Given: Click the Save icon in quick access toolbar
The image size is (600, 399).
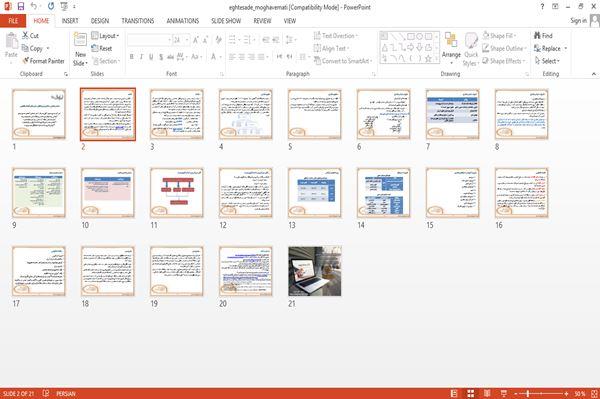Looking at the screenshot, I should click(x=21, y=7).
